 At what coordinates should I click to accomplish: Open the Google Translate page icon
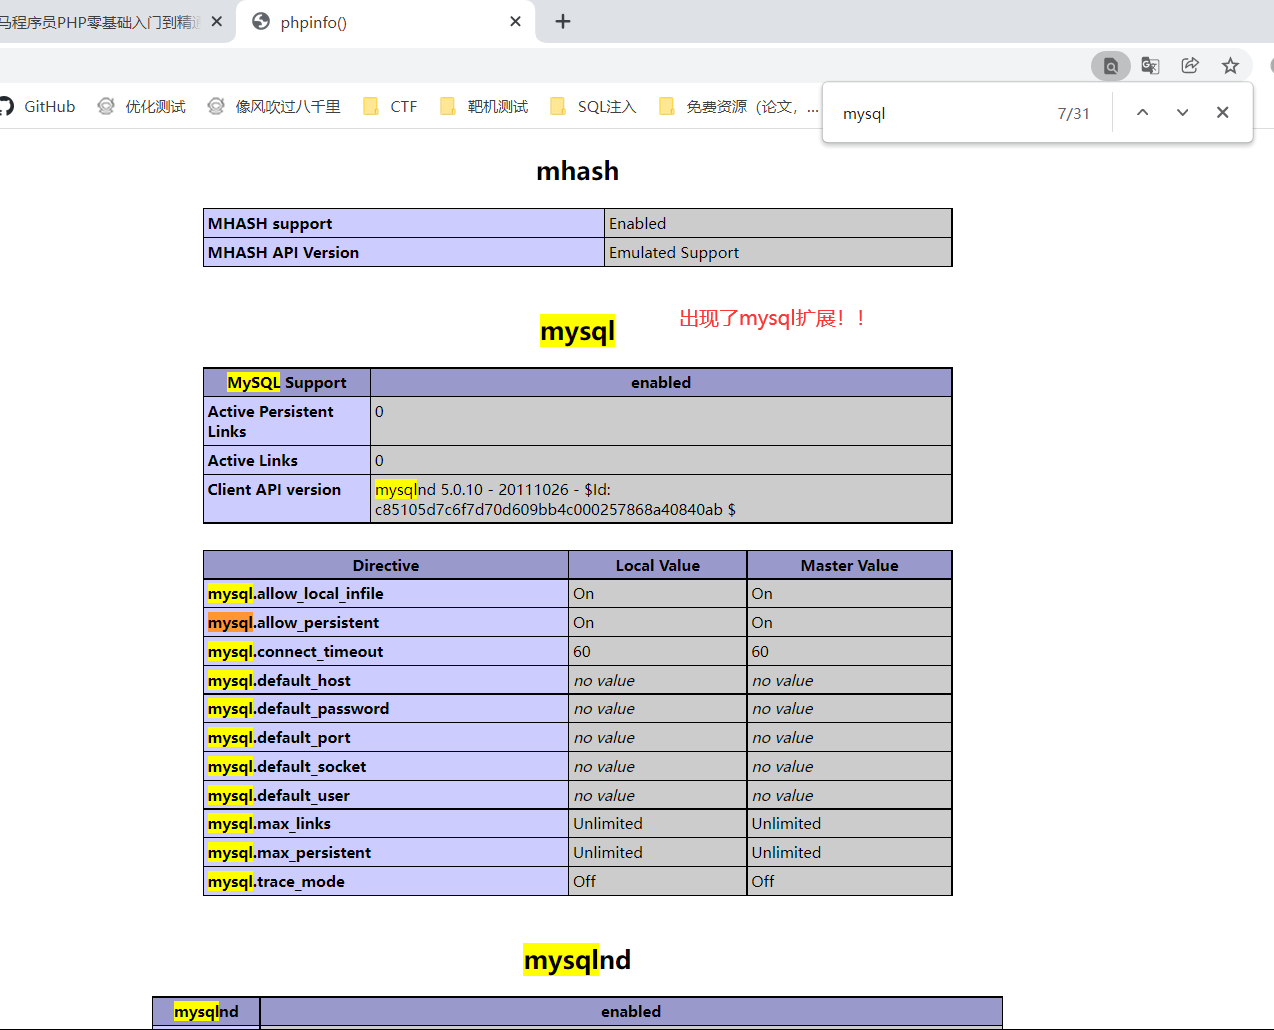pyautogui.click(x=1150, y=66)
